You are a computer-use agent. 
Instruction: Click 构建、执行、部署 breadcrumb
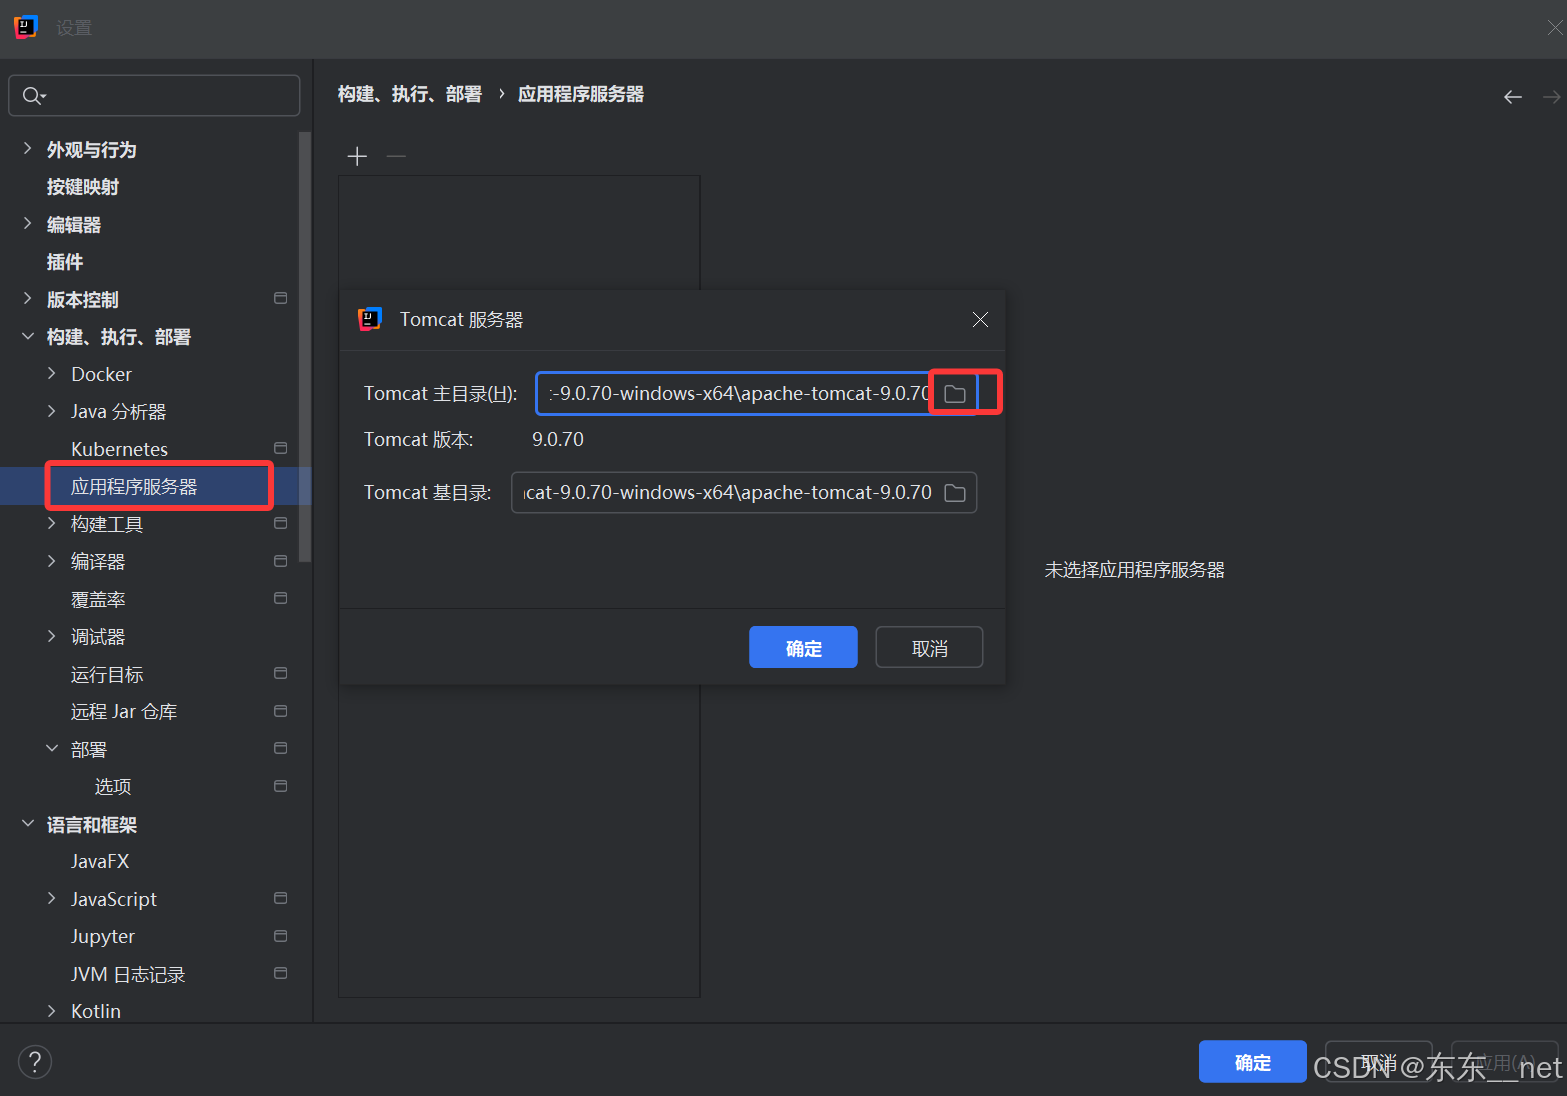click(410, 94)
